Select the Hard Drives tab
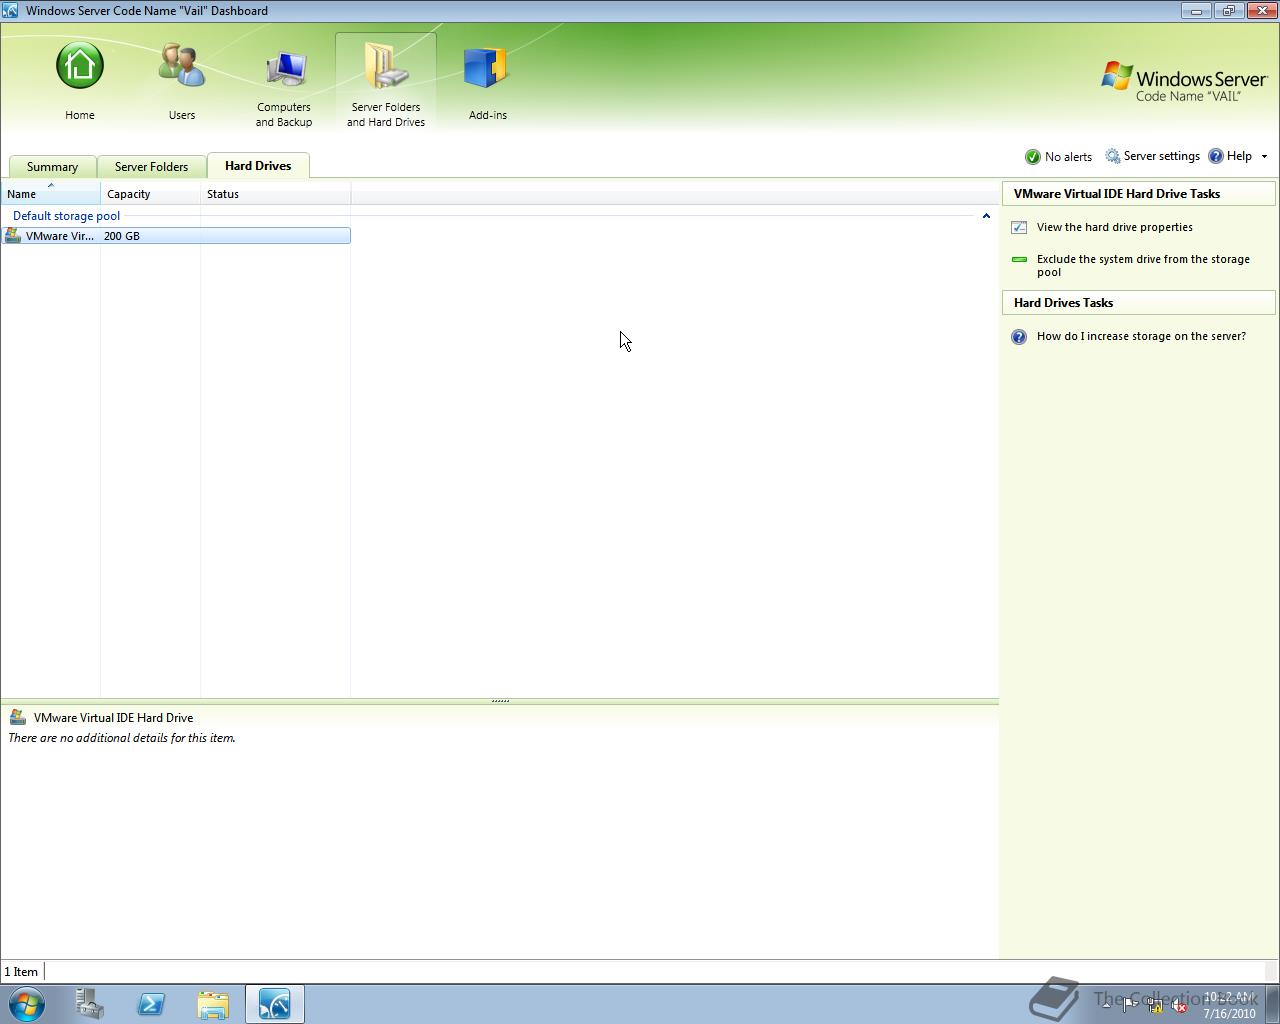Screen dimensions: 1280x1024 click(258, 166)
